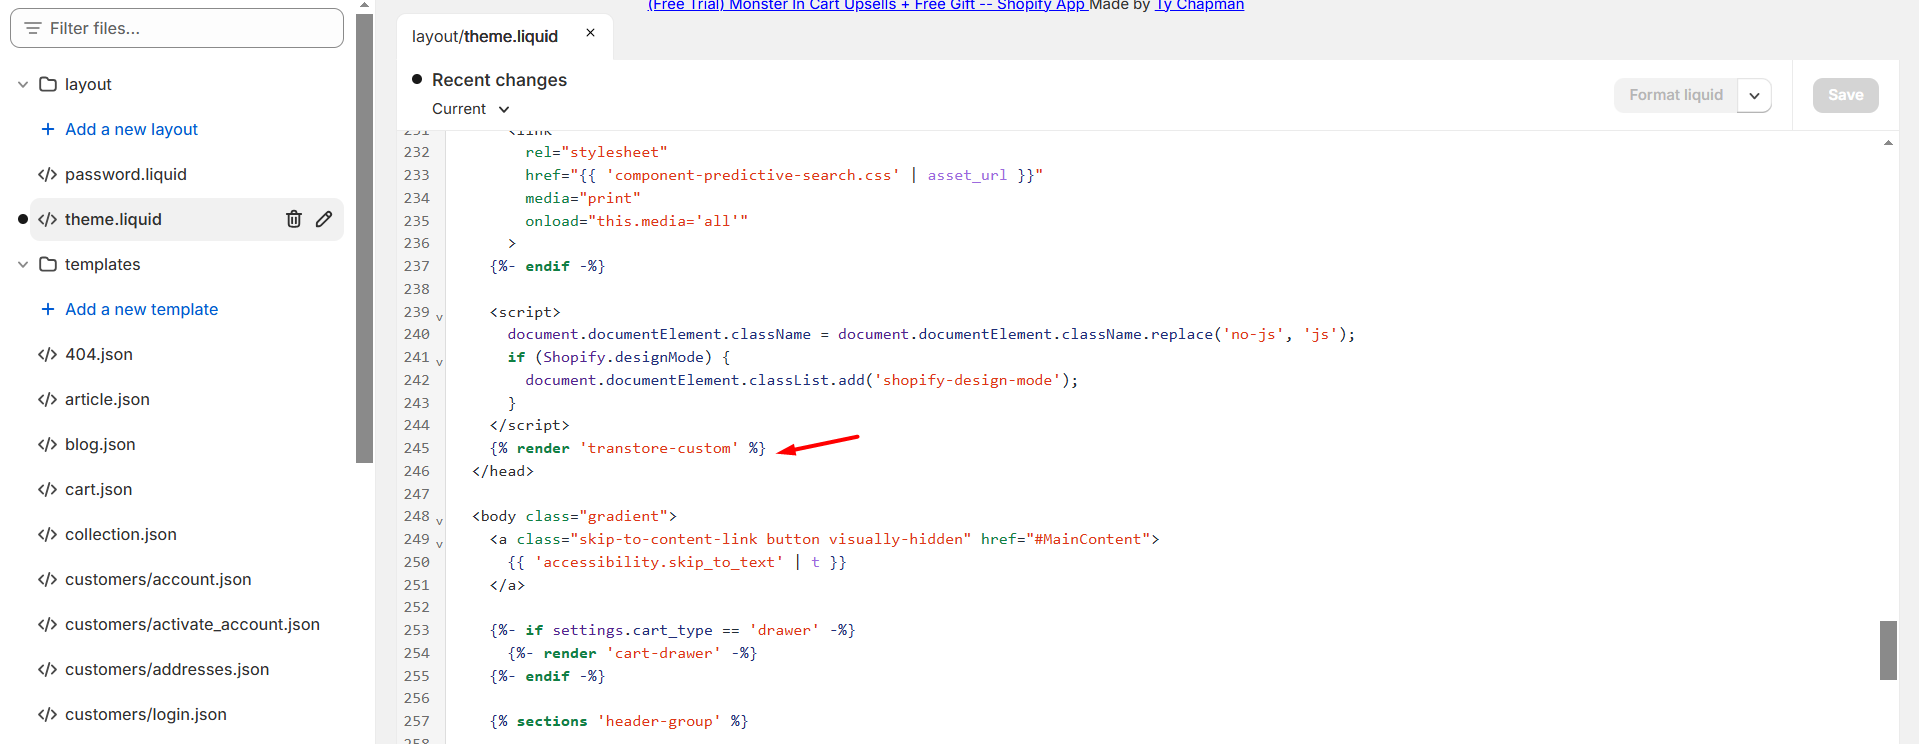The image size is (1919, 744).
Task: Focus the Filter files input field
Action: tap(177, 28)
